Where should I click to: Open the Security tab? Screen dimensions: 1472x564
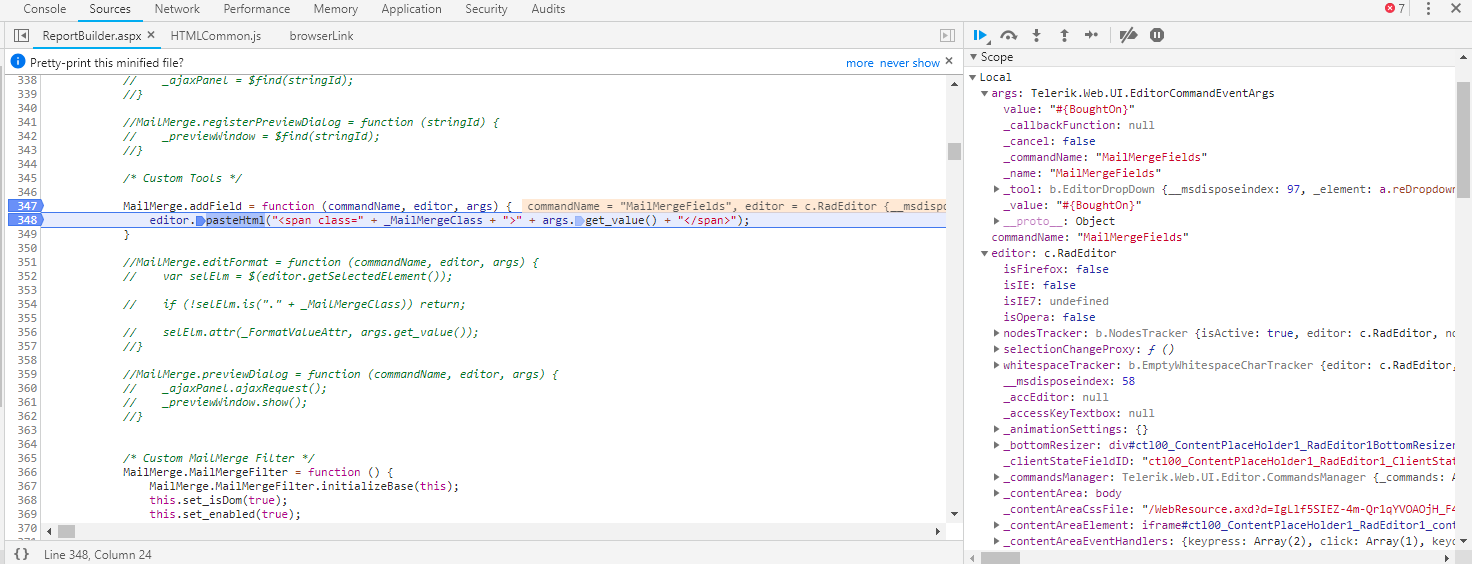coord(486,9)
